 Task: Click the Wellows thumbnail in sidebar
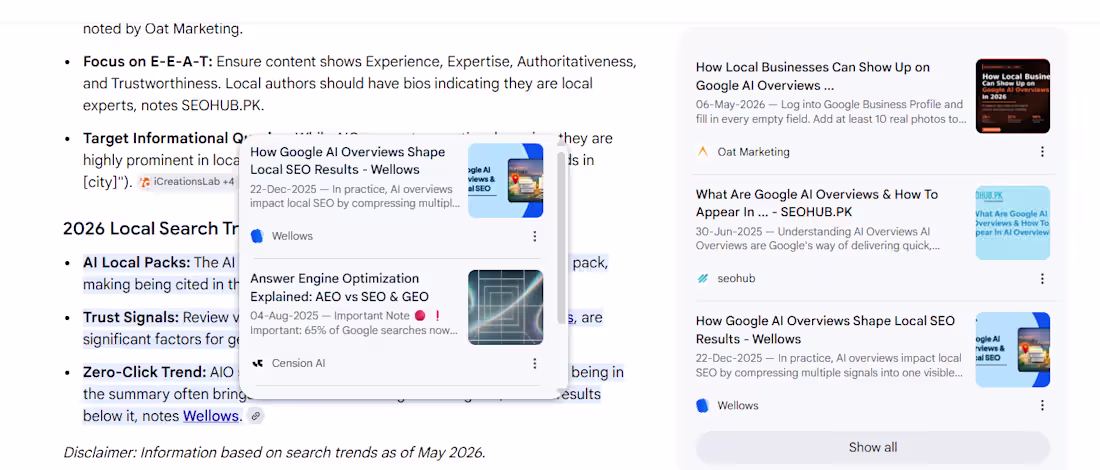coord(1012,350)
